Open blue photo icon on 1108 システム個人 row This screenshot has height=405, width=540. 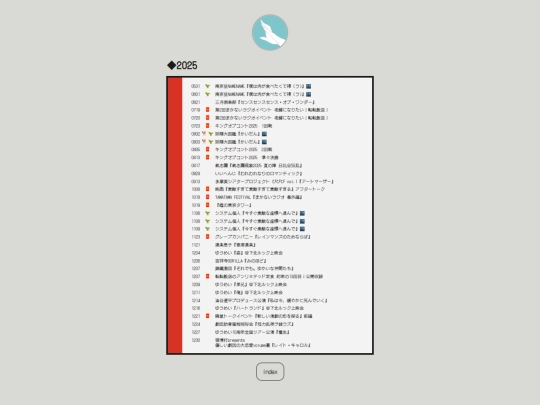[x=302, y=221]
